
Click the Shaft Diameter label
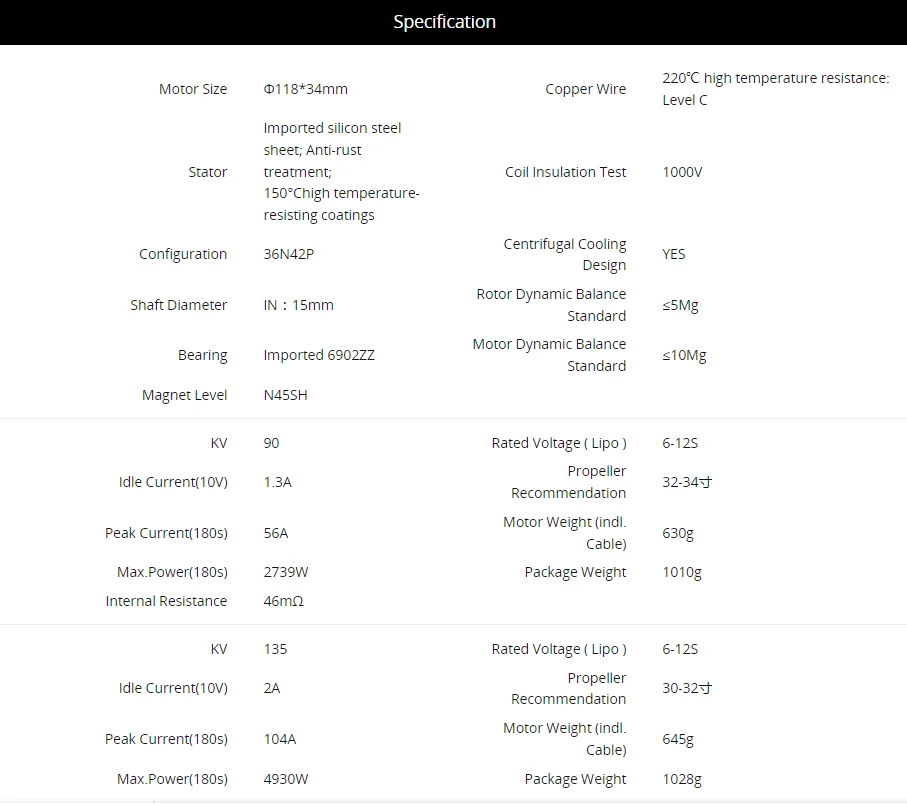point(179,305)
